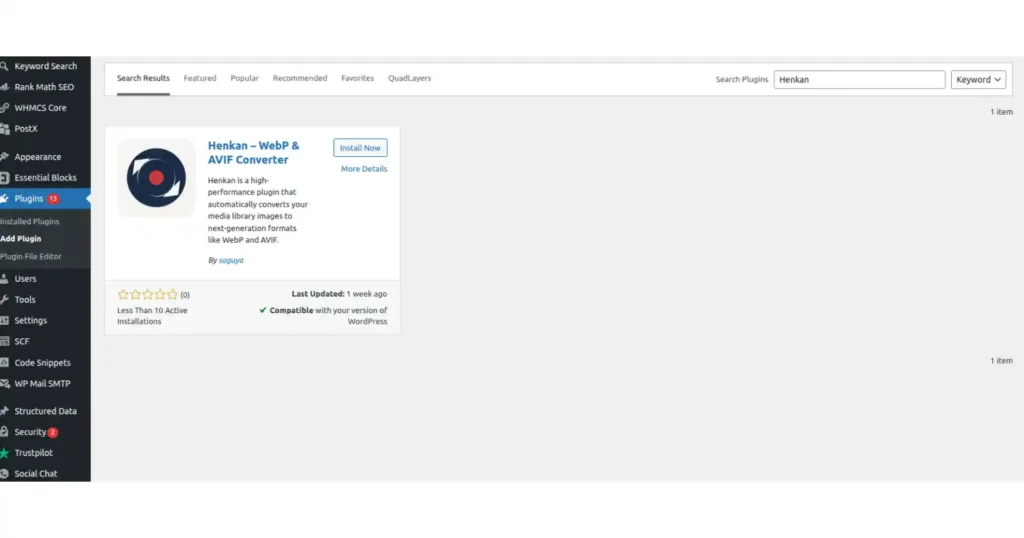Click the 'Last Updated: 1 week ago' text
This screenshot has width=1024, height=538.
pos(339,294)
